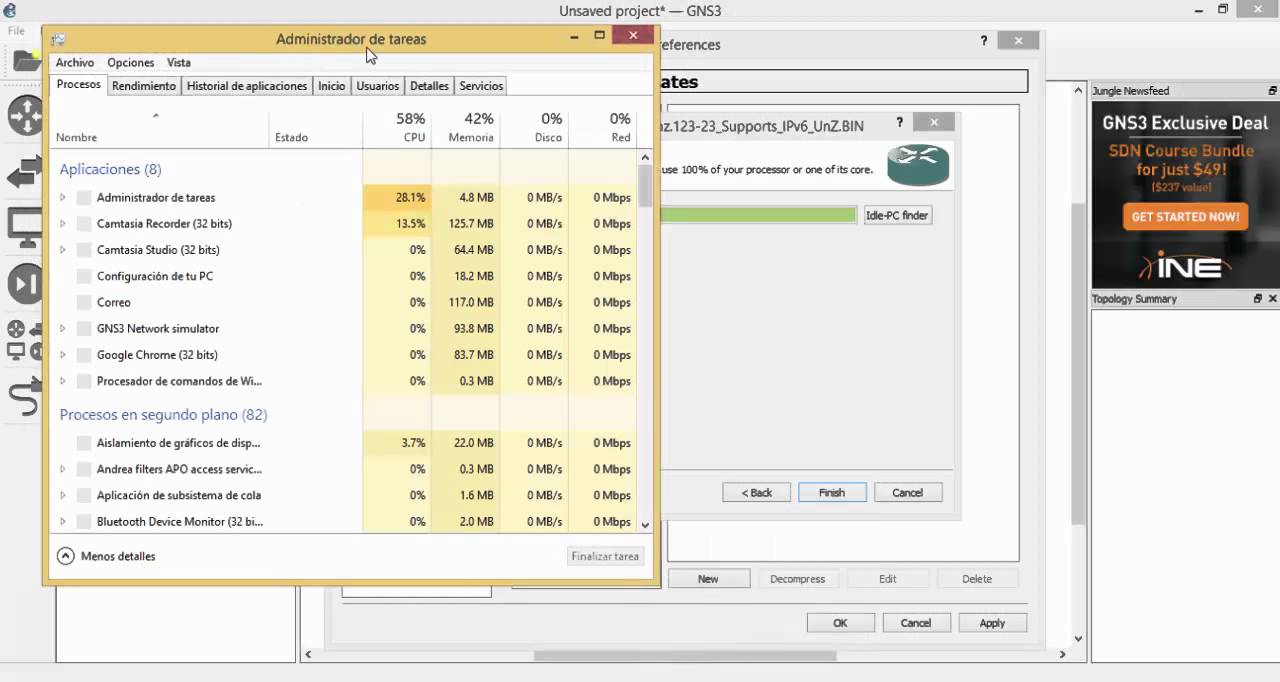
Task: Open the File menu in GNS3
Action: 16,31
